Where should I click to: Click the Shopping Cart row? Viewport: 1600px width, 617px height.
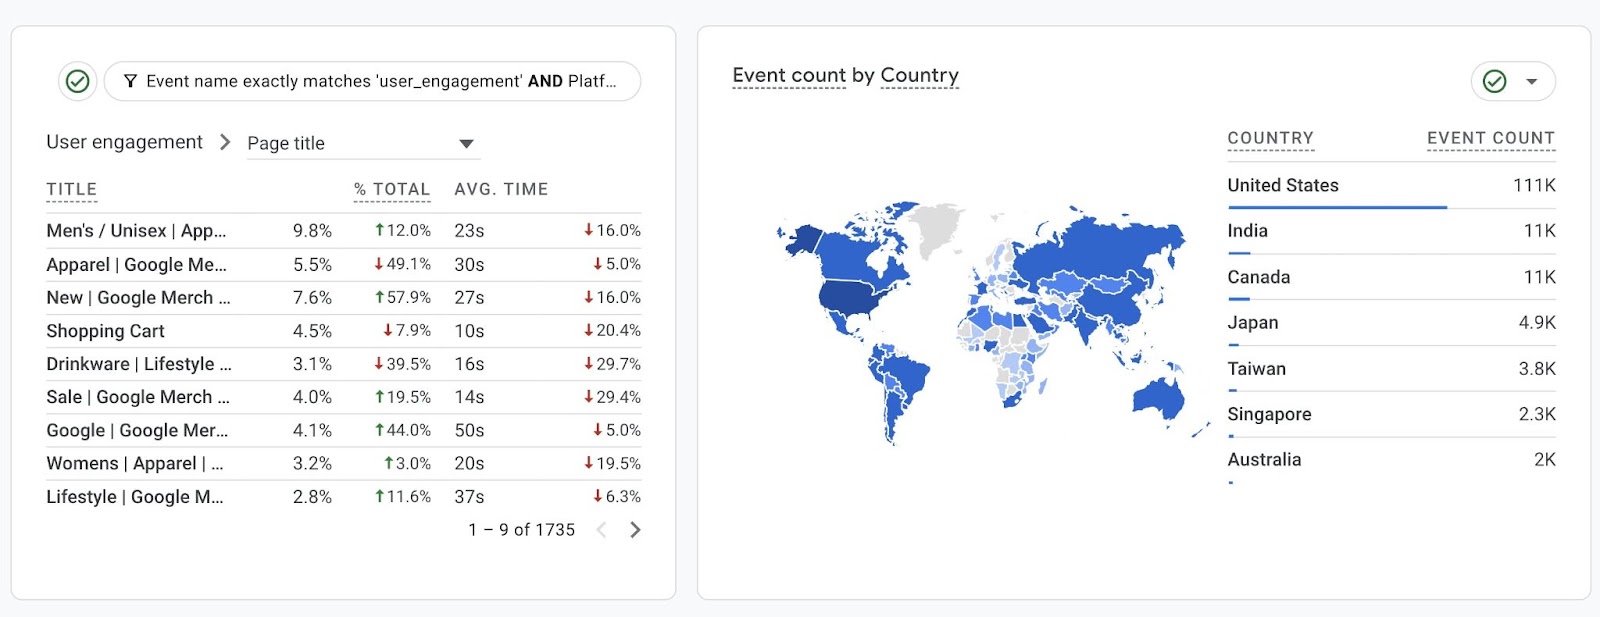pos(105,331)
